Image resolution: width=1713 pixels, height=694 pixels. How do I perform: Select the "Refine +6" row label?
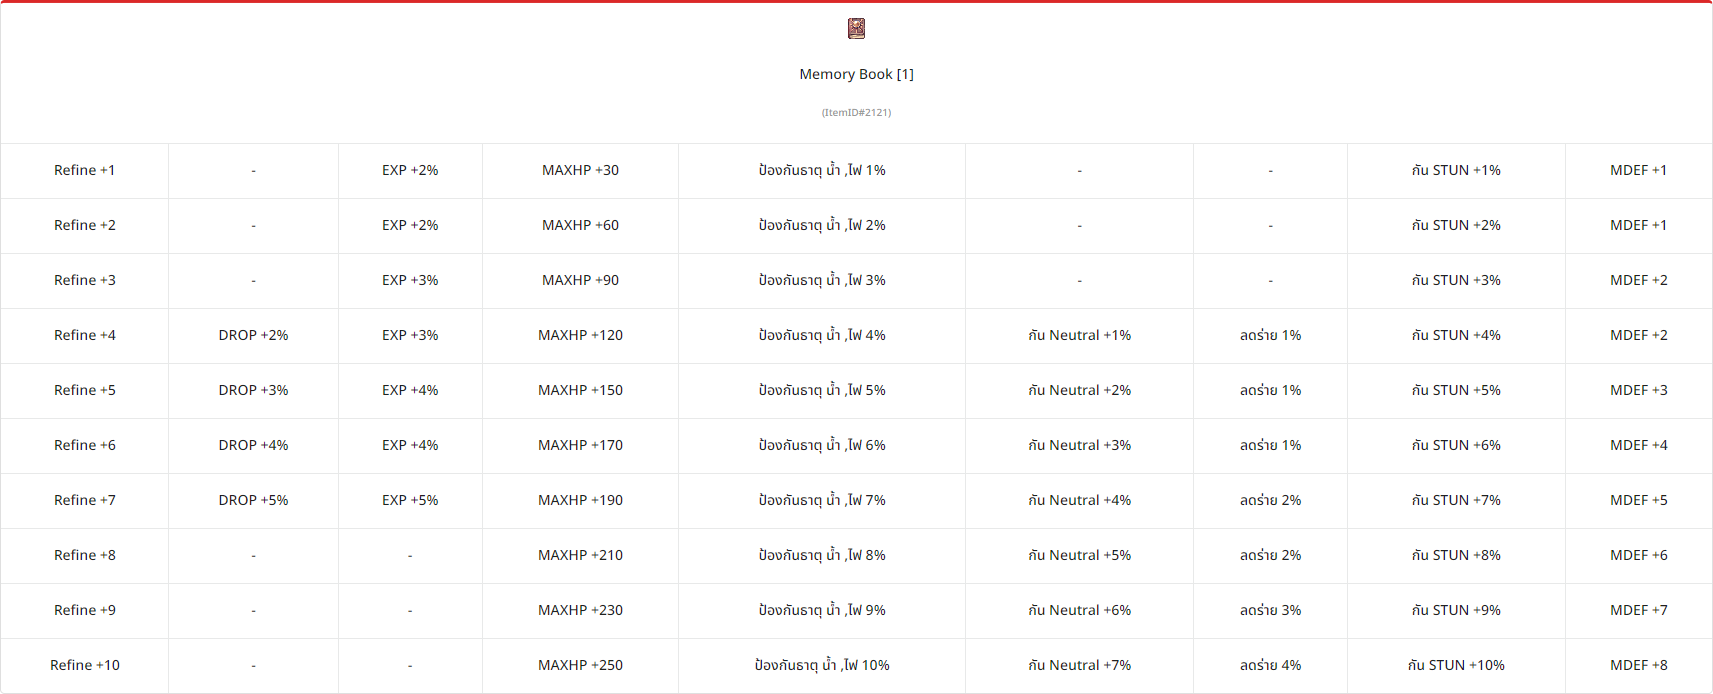pyautogui.click(x=85, y=445)
